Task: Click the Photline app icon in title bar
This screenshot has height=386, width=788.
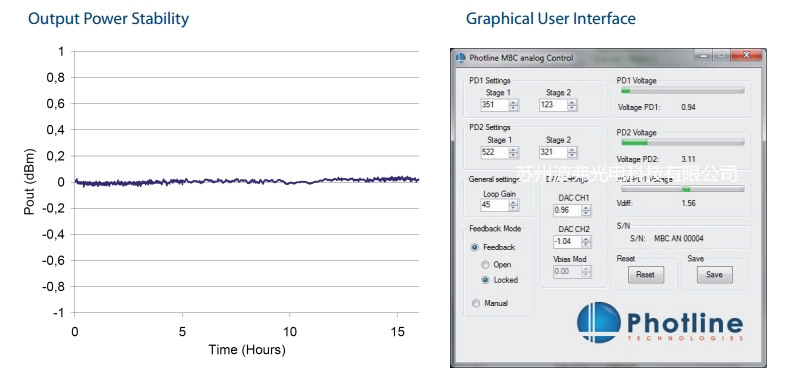Action: pos(460,58)
